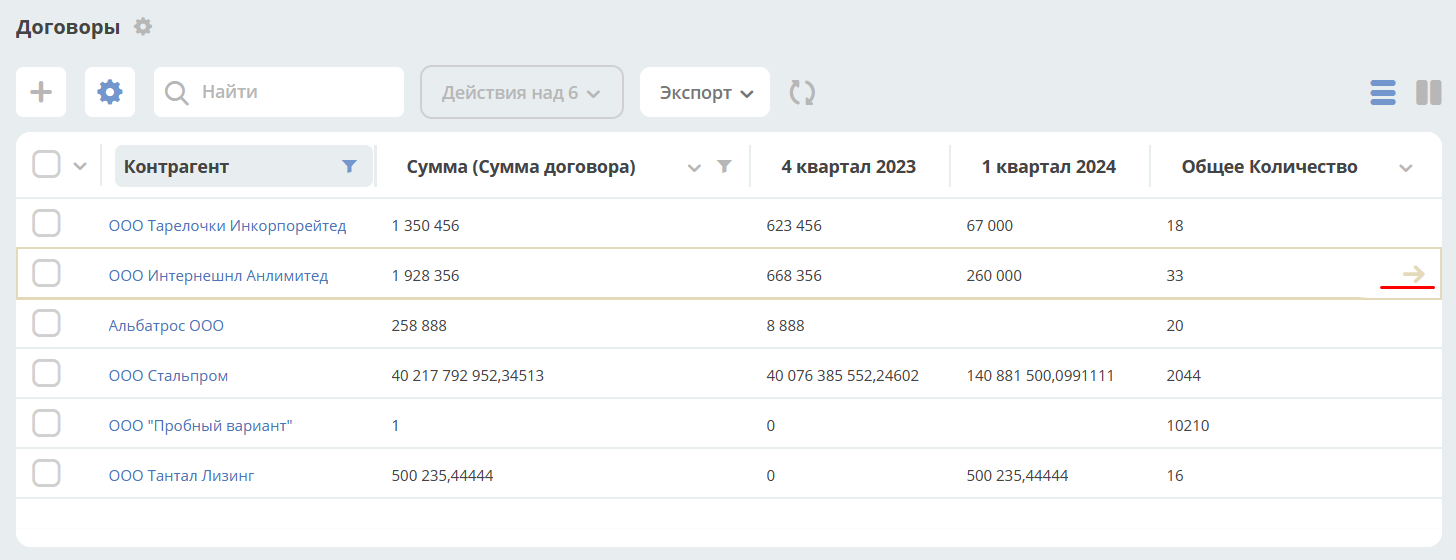Image resolution: width=1456 pixels, height=560 pixels.
Task: Open filter icon in Сумма column
Action: pyautogui.click(x=725, y=167)
